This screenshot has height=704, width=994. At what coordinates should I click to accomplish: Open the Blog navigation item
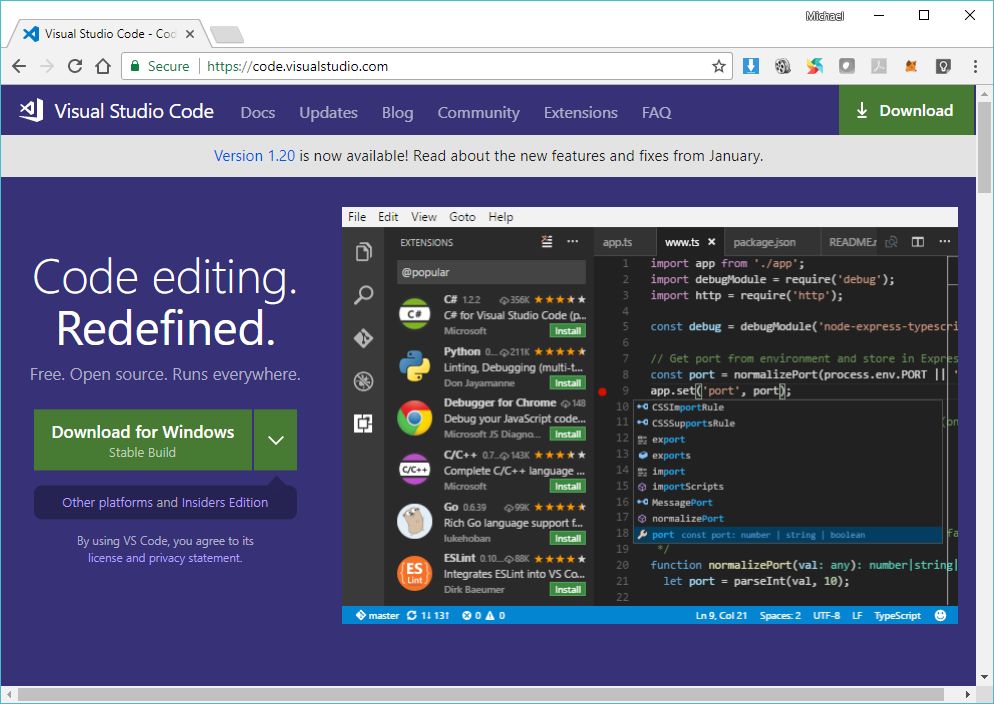pyautogui.click(x=397, y=113)
